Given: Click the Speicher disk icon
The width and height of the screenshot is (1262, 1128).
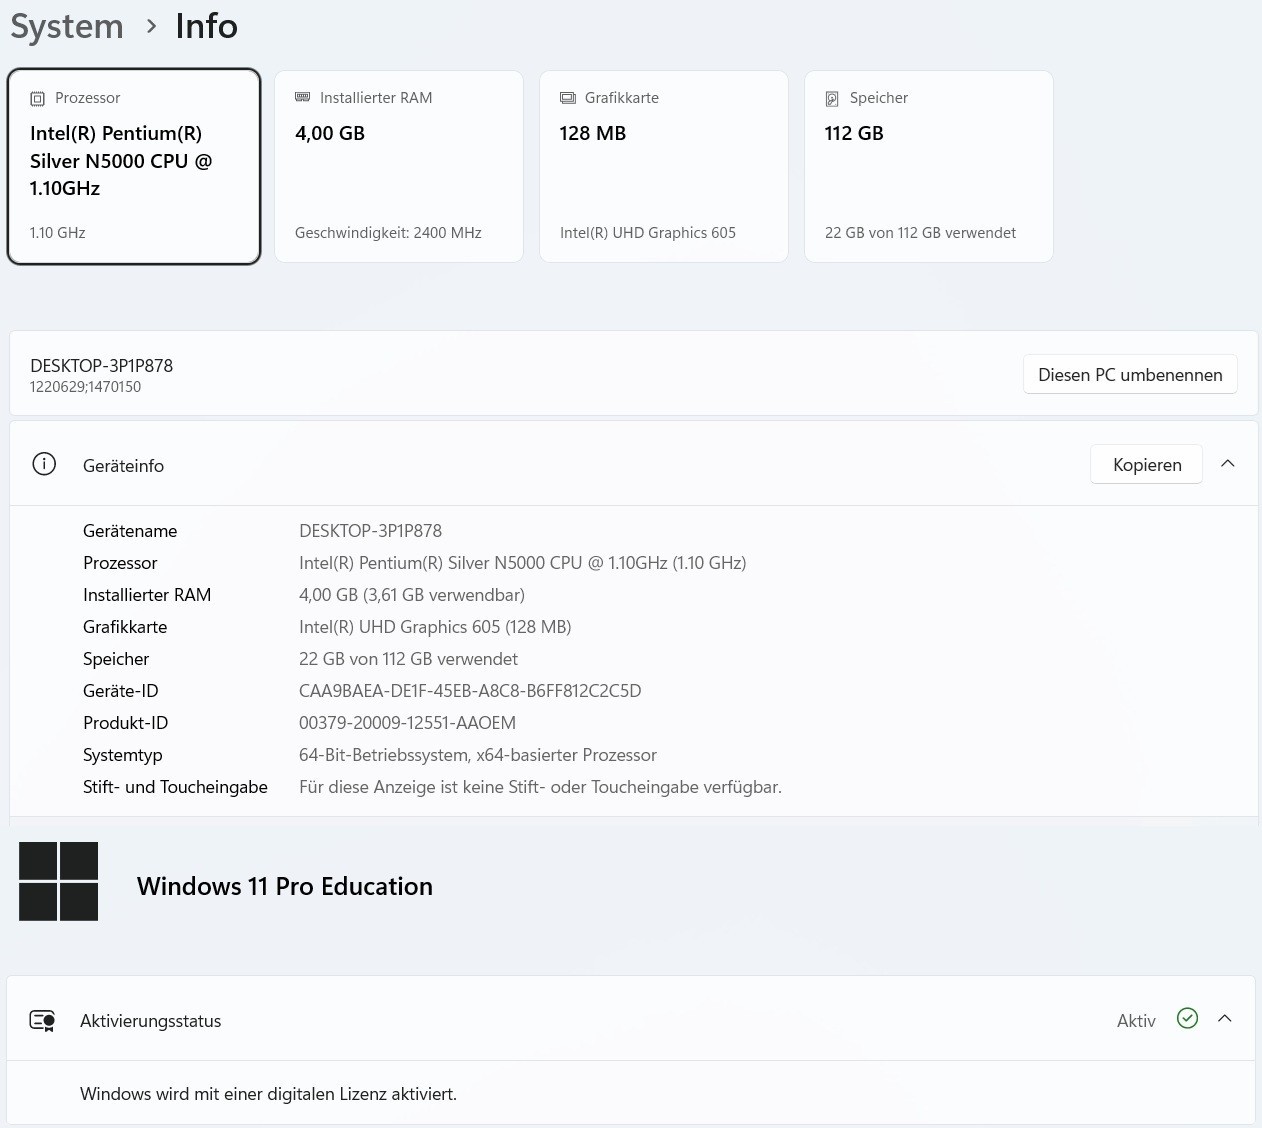Looking at the screenshot, I should [832, 98].
